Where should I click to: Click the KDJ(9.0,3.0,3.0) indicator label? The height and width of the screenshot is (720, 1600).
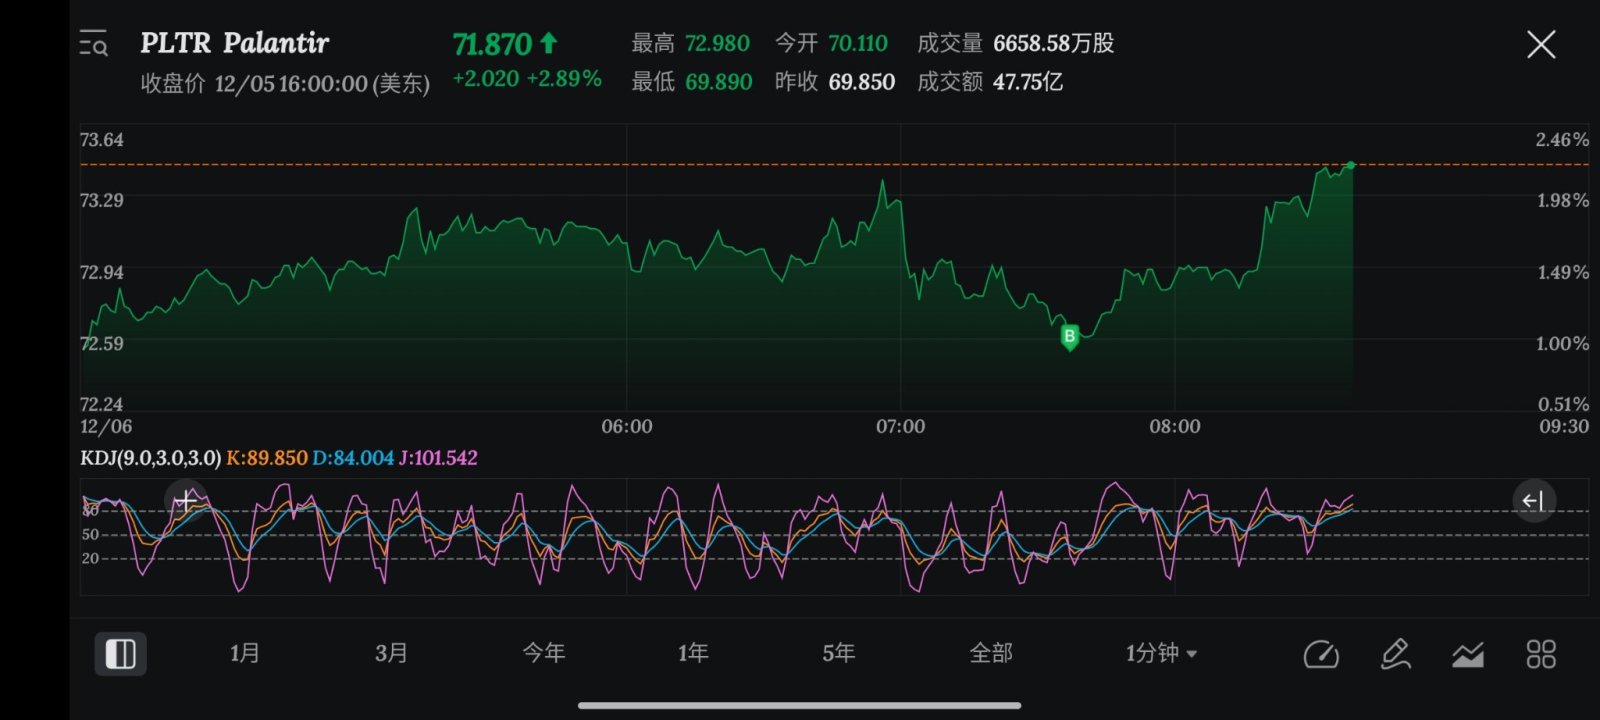[150, 458]
